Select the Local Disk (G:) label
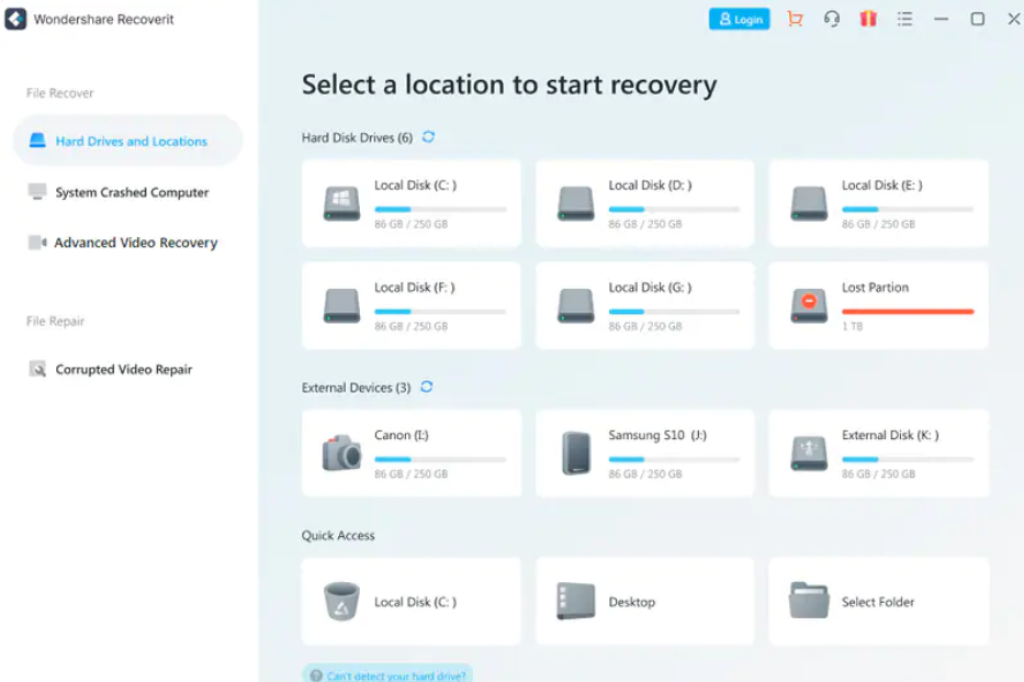This screenshot has height=682, width=1024. pos(650,287)
